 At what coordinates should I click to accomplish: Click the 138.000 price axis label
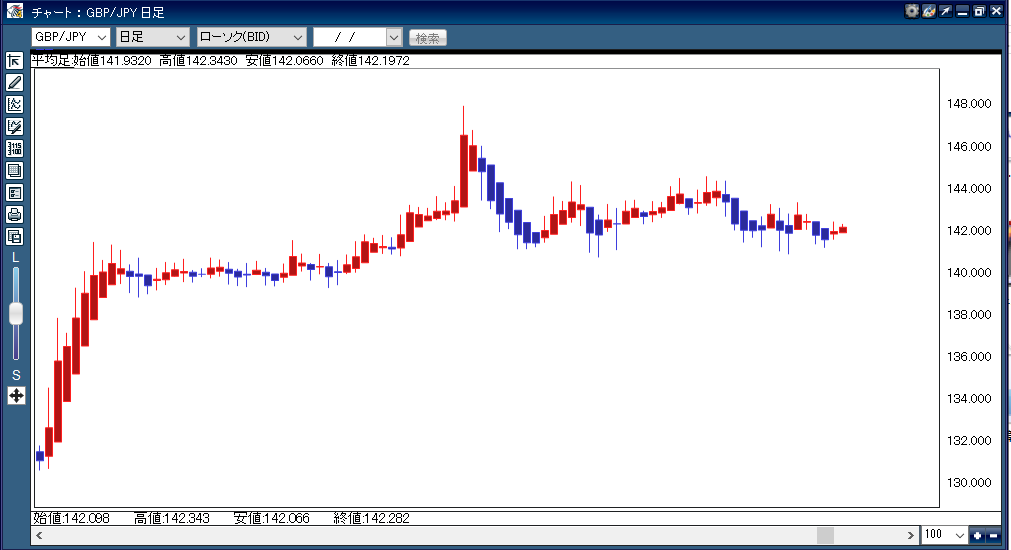click(968, 315)
